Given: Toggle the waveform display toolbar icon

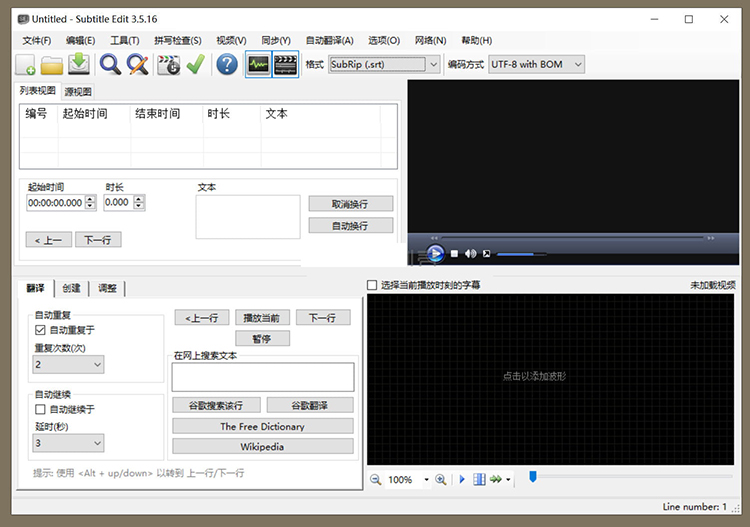Looking at the screenshot, I should (x=258, y=65).
